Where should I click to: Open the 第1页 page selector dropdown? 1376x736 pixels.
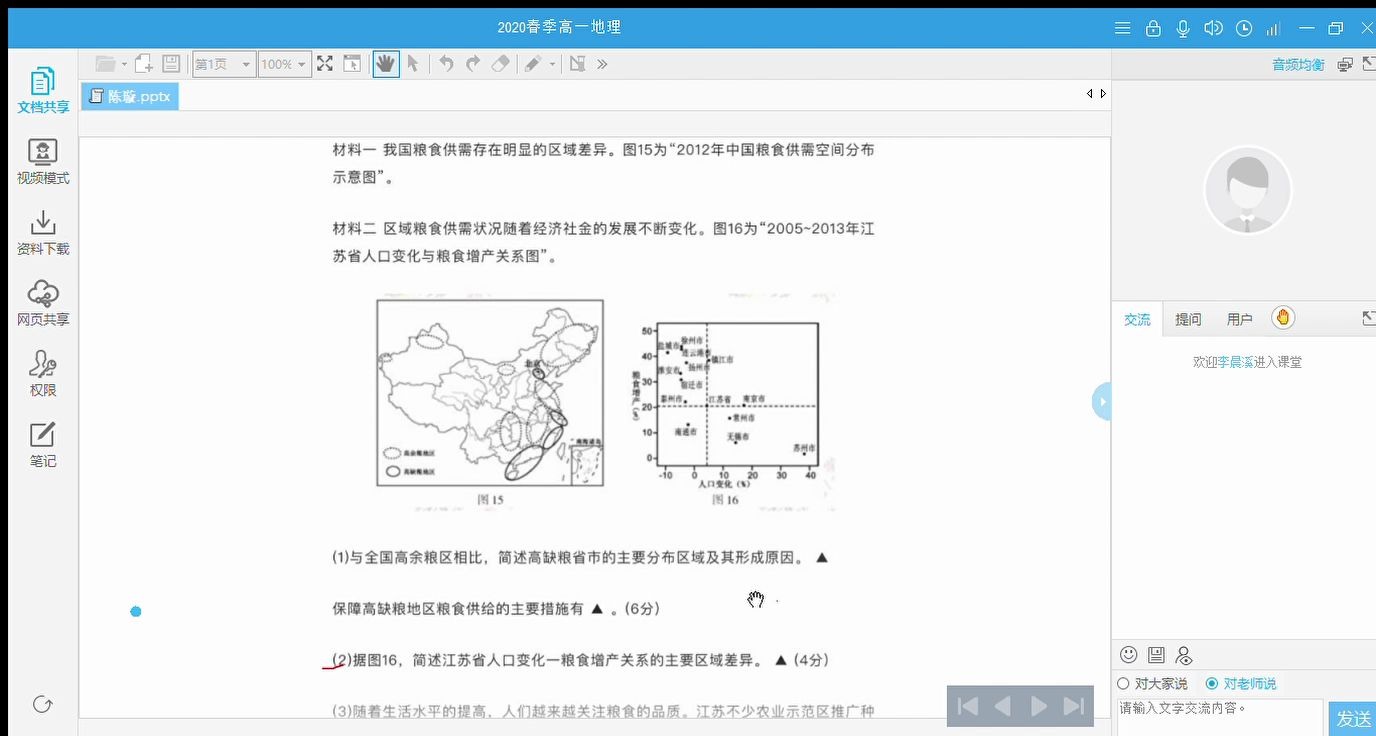tap(223, 64)
